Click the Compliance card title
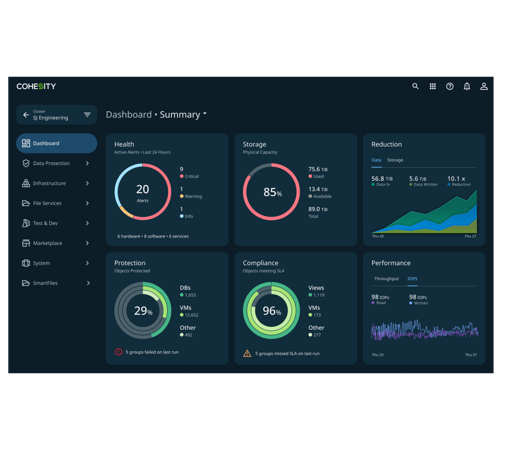 pos(260,263)
